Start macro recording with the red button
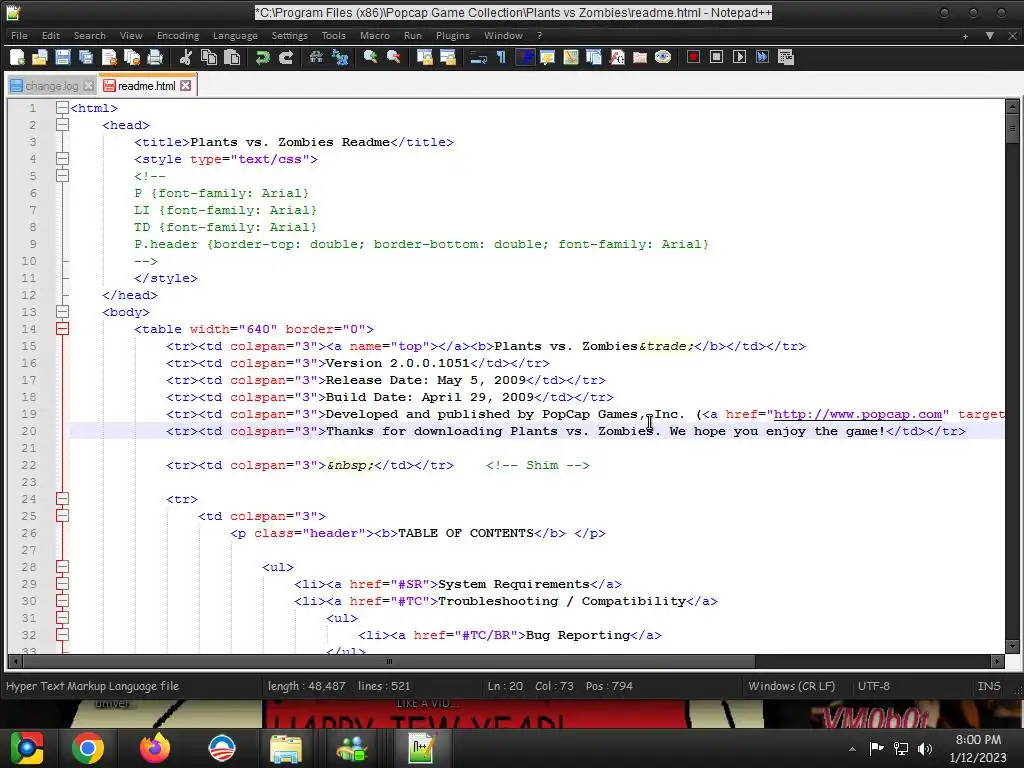The image size is (1024, 768). click(694, 57)
